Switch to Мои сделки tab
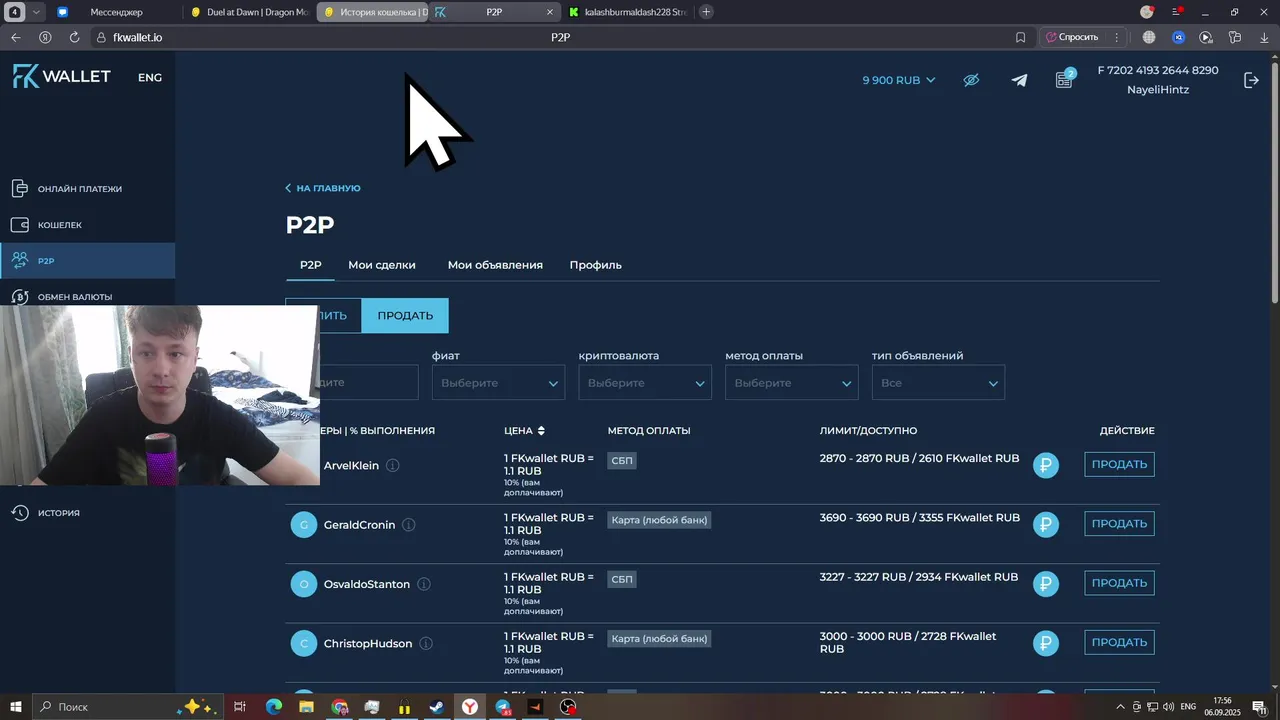The width and height of the screenshot is (1280, 720). 382,265
